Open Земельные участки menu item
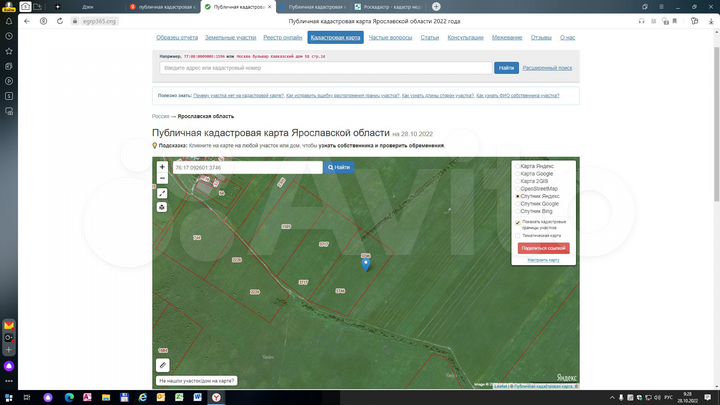 pyautogui.click(x=231, y=38)
